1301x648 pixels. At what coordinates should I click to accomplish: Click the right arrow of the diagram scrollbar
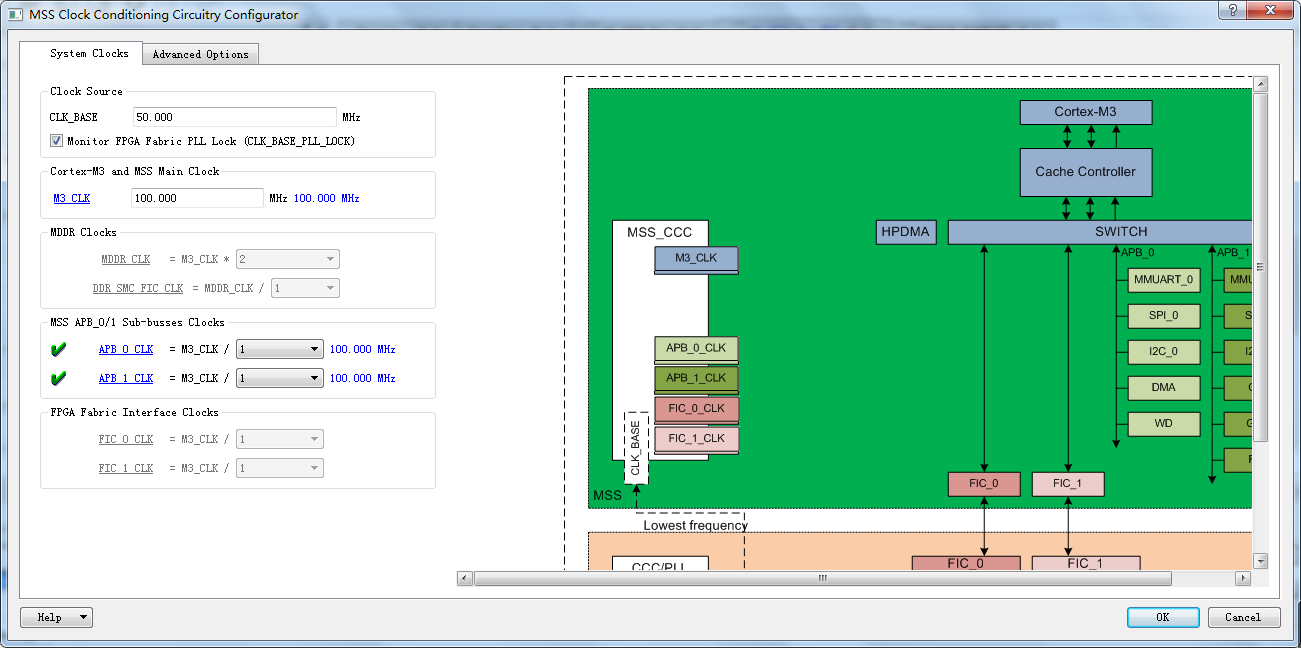(1241, 578)
